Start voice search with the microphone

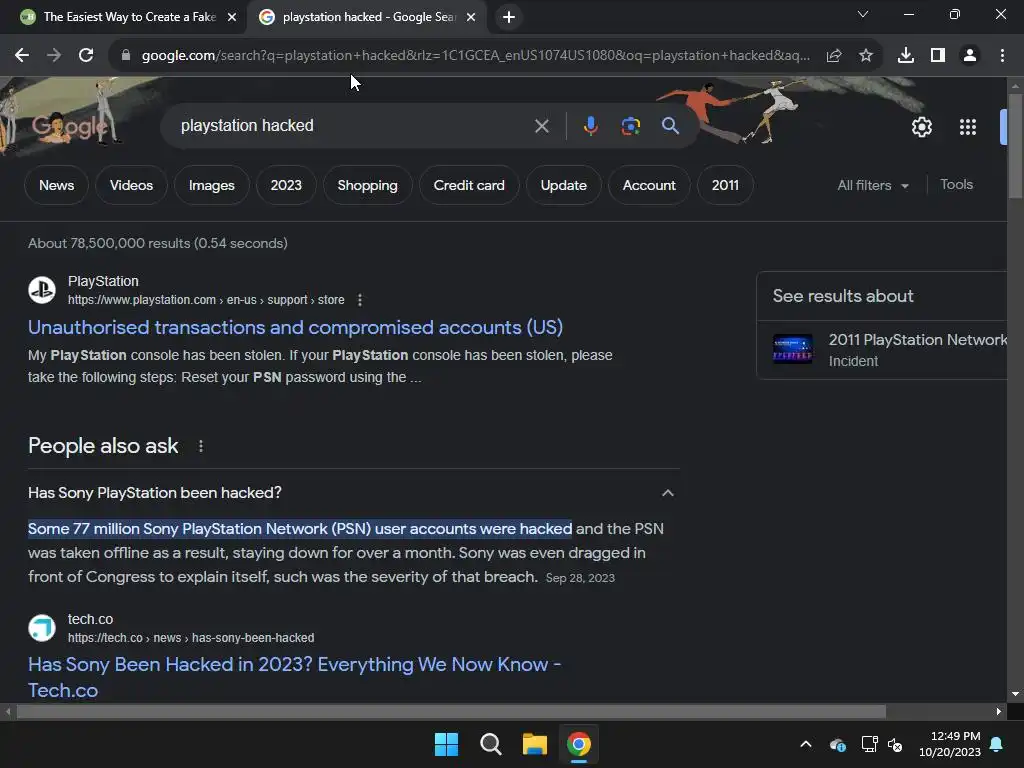[590, 125]
